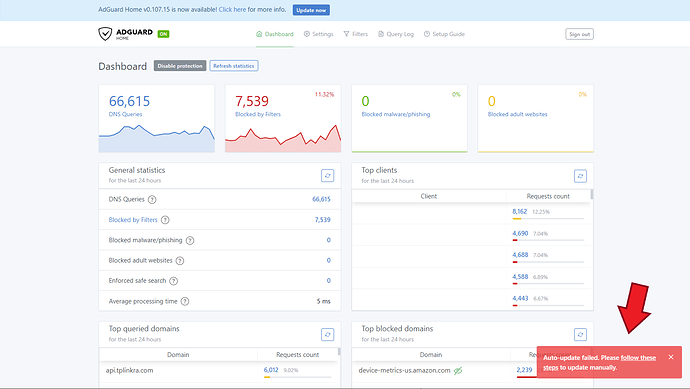The image size is (690, 389).
Task: Click Domain header in Top blocked domains
Action: (x=431, y=355)
